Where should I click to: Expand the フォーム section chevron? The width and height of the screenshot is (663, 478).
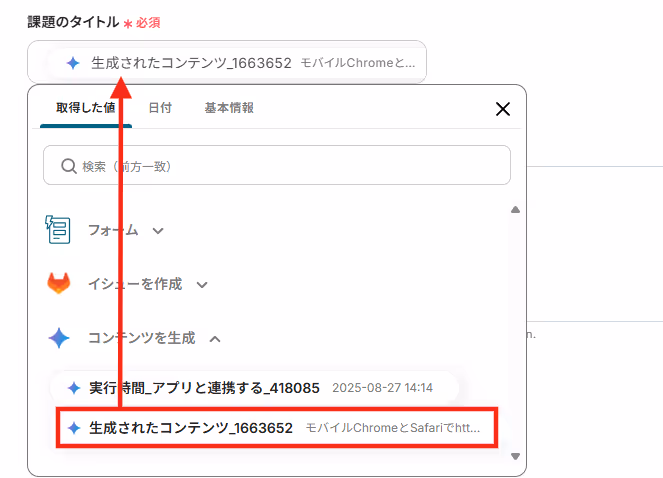pos(158,231)
